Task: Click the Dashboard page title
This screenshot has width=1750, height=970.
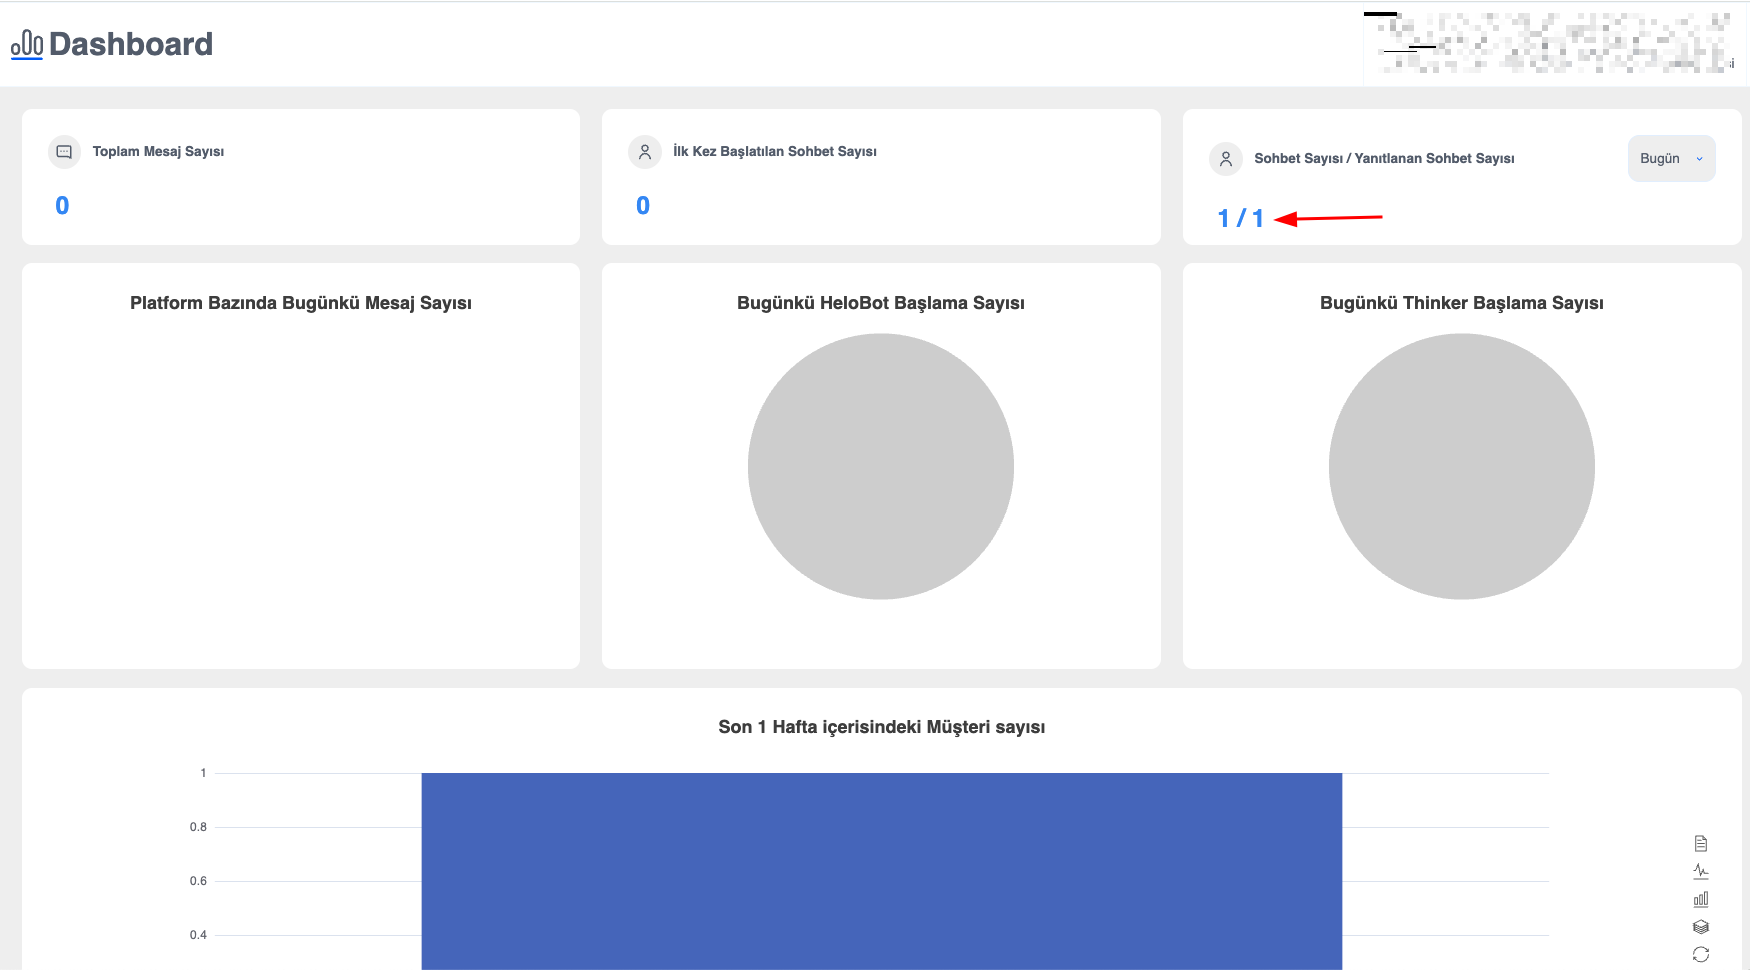Action: (x=130, y=44)
